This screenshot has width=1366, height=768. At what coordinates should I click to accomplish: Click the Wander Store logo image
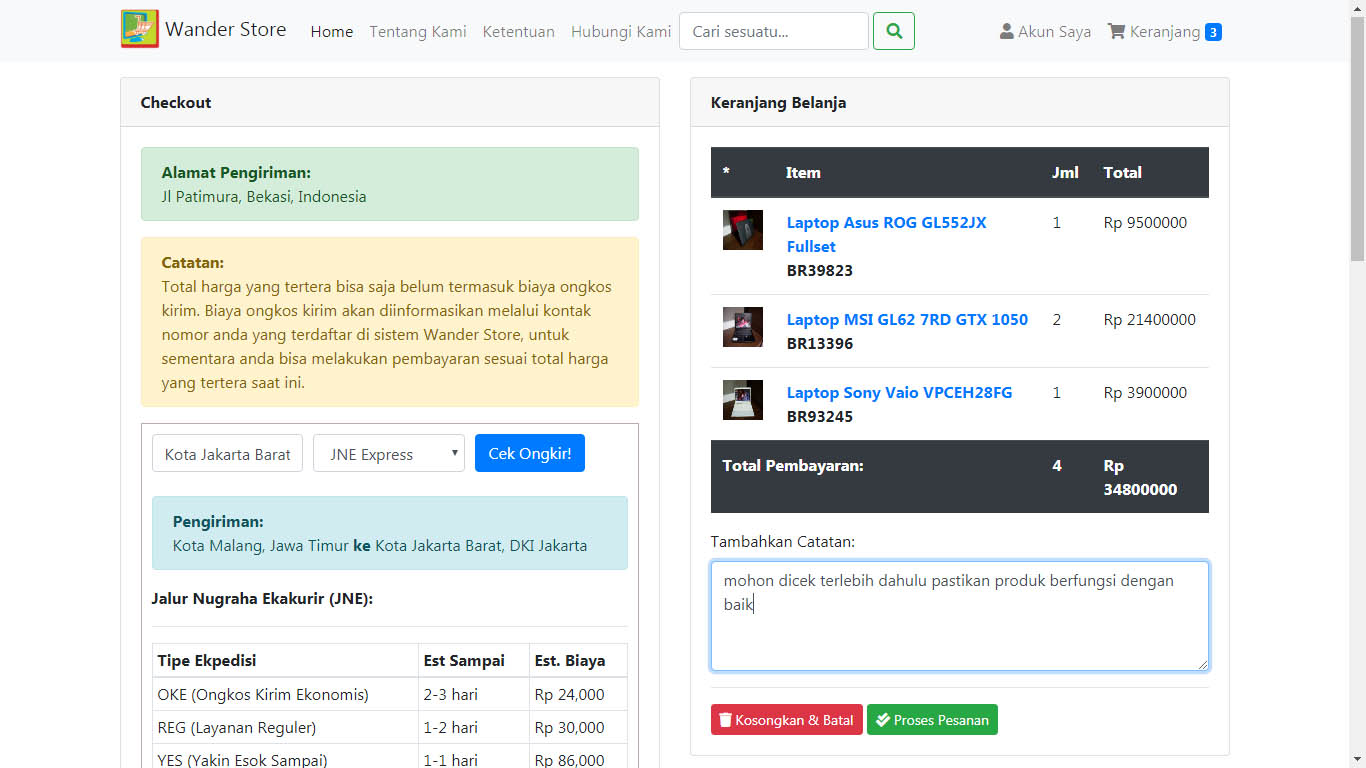pos(140,29)
